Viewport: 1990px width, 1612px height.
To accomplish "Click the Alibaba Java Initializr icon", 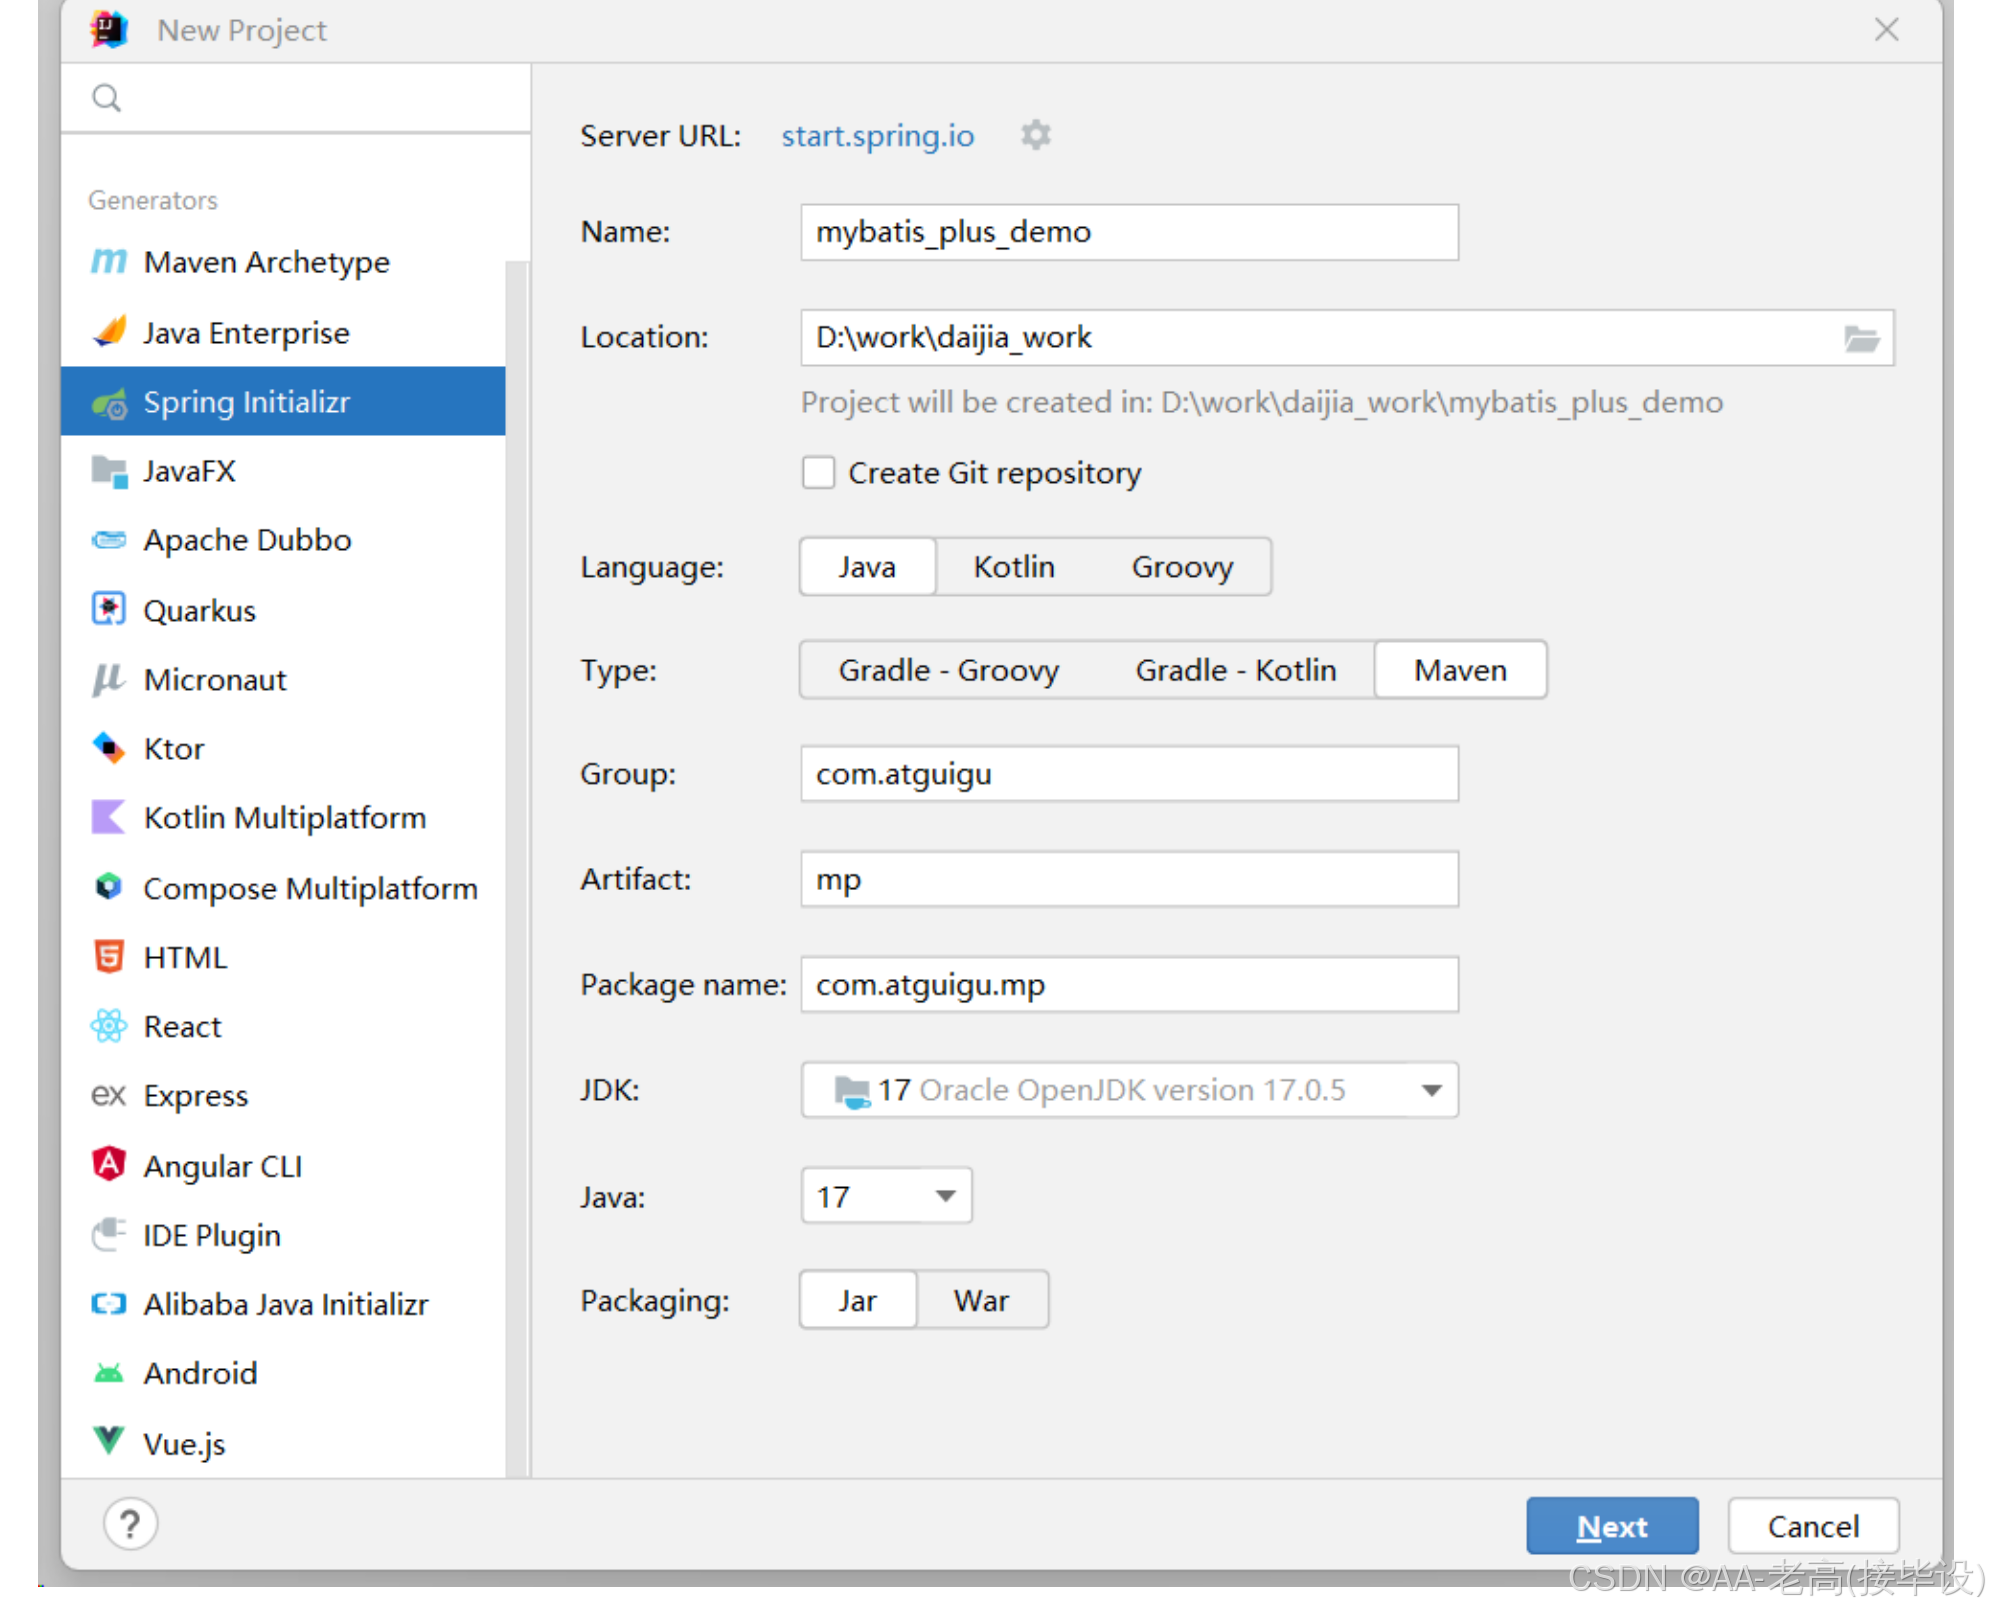I will (x=108, y=1303).
